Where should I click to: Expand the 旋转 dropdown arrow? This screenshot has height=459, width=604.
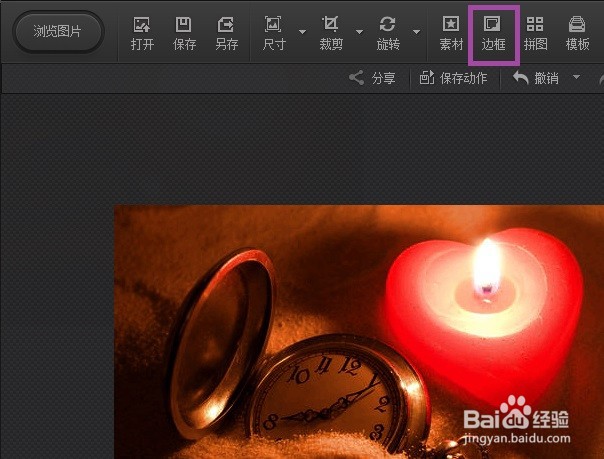tap(416, 32)
